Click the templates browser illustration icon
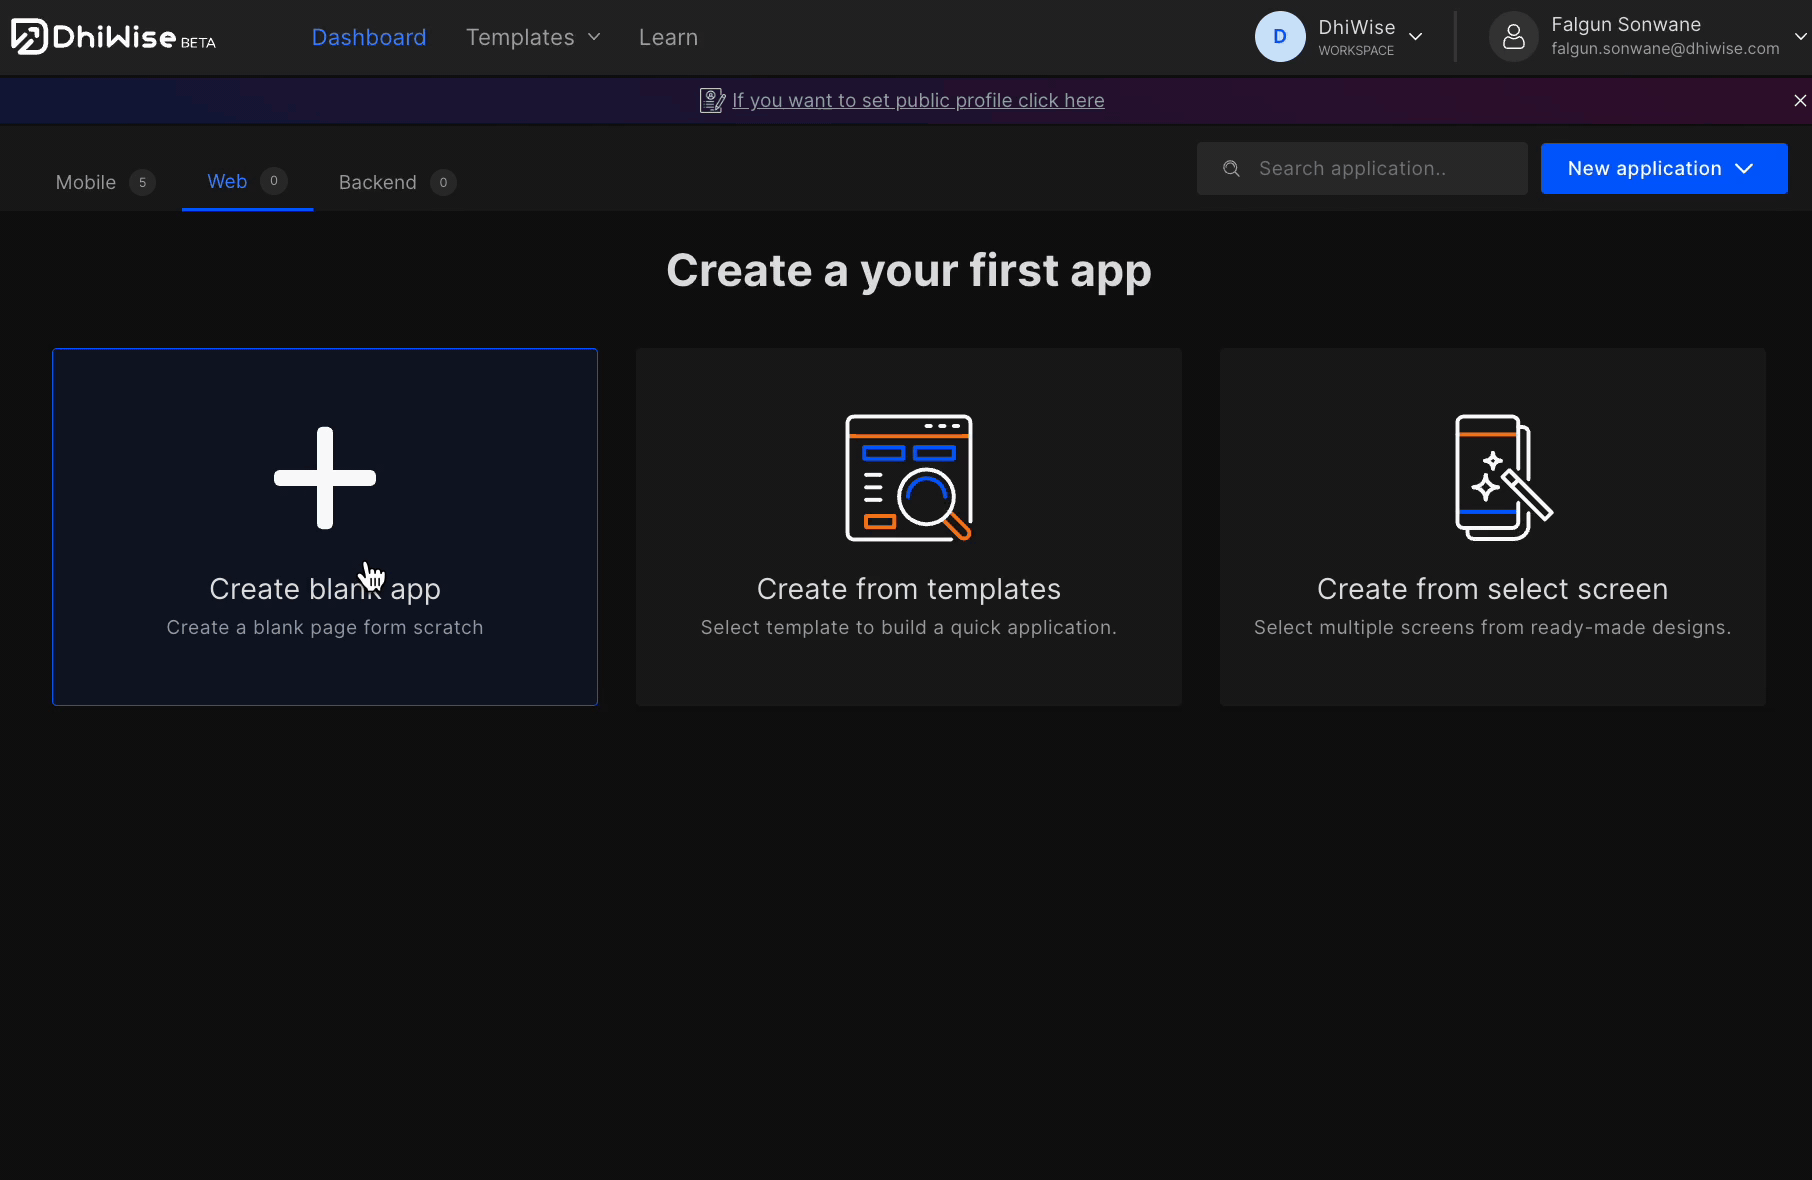The image size is (1812, 1180). (x=909, y=478)
